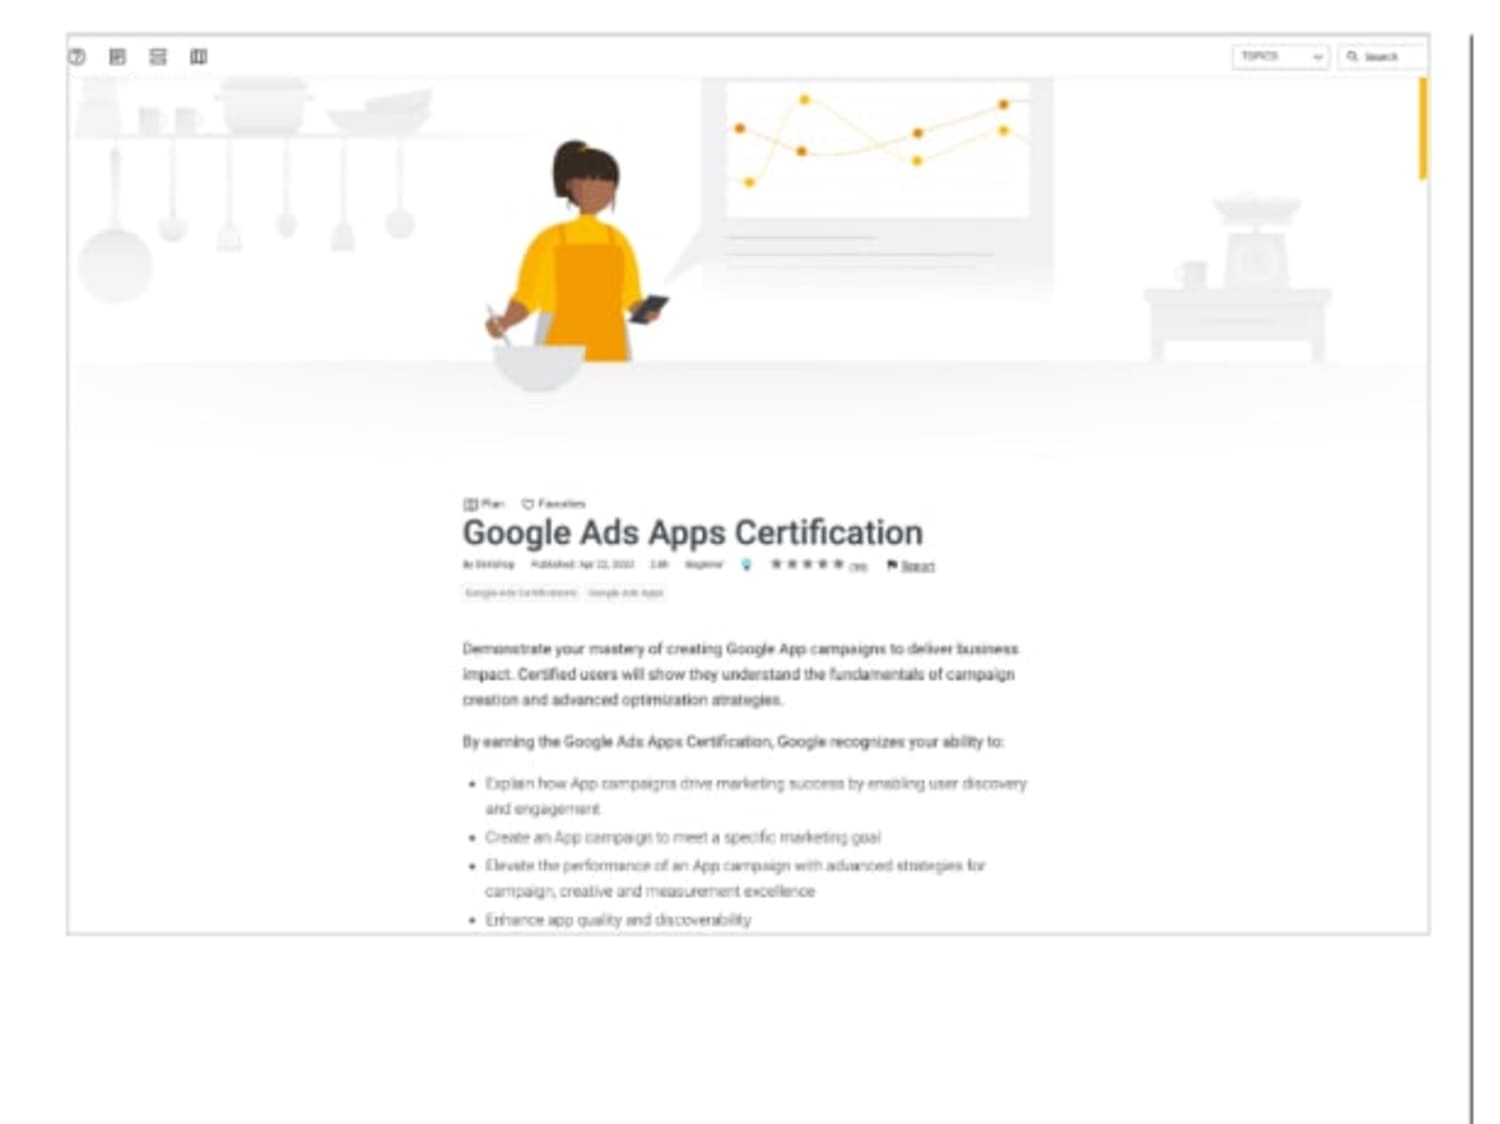The width and height of the screenshot is (1500, 1124).
Task: Click the teal lightbulb icon near the rating
Action: pos(746,565)
